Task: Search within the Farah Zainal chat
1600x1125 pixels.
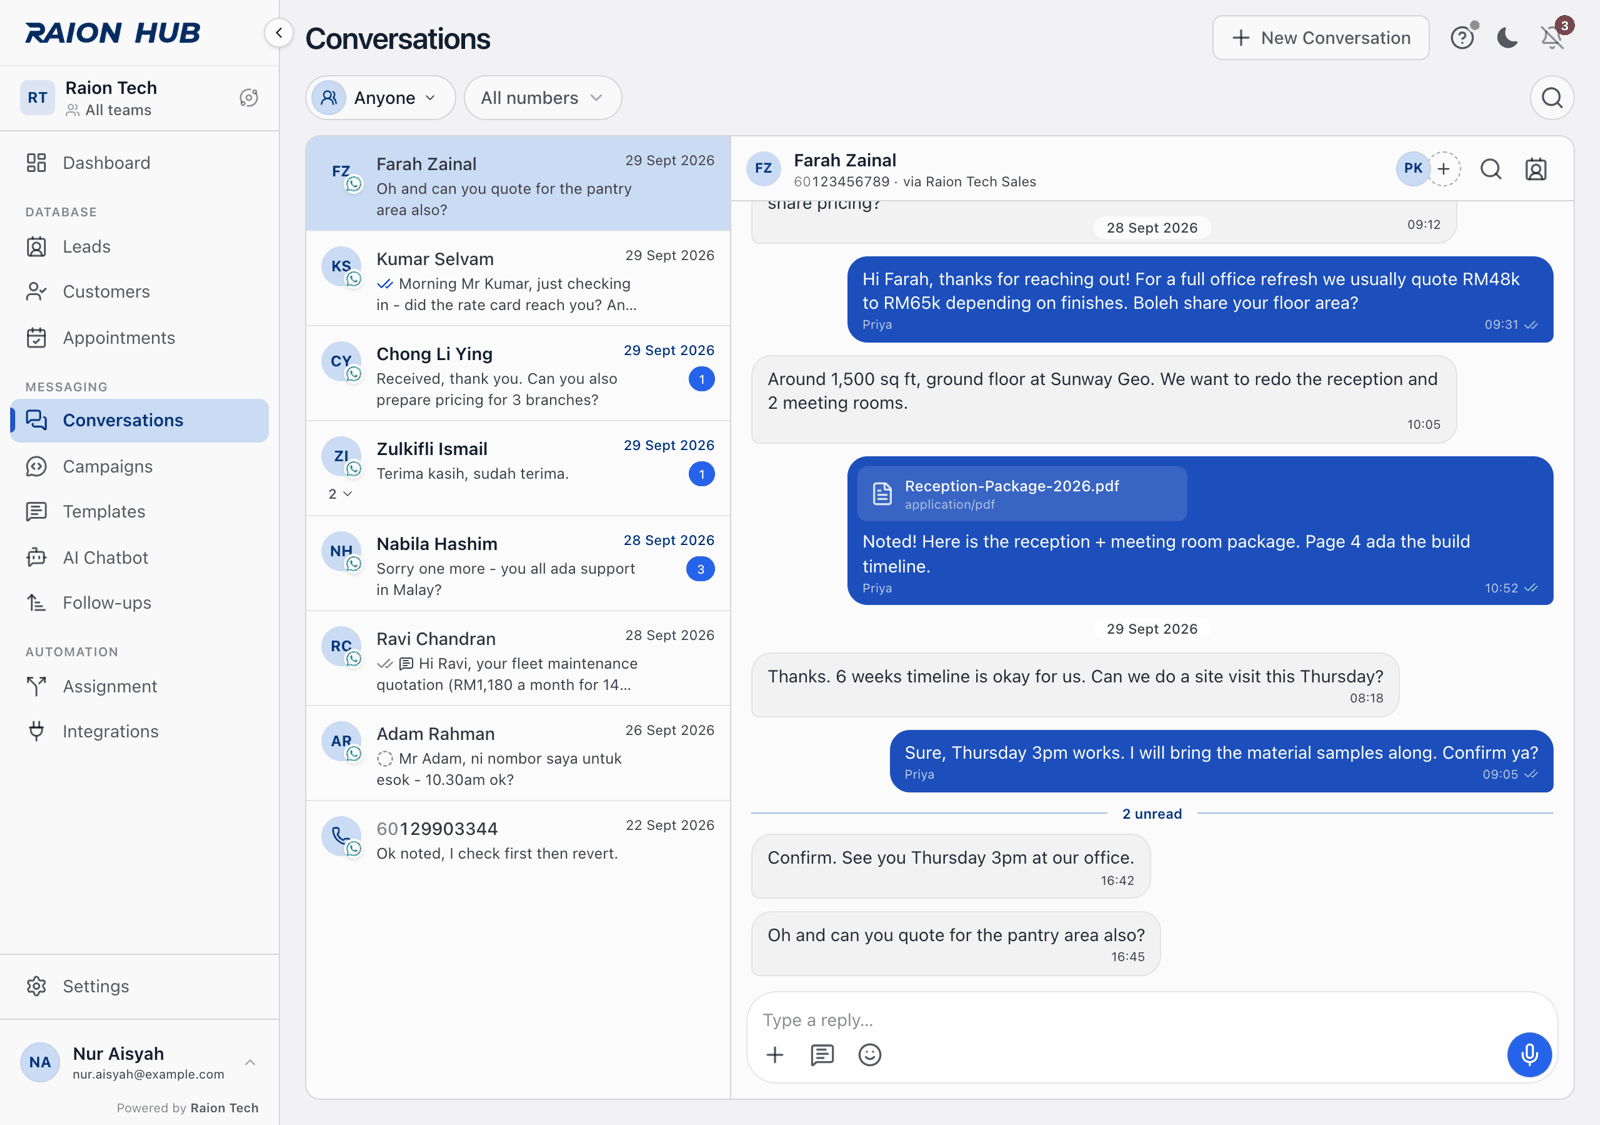Action: point(1491,169)
